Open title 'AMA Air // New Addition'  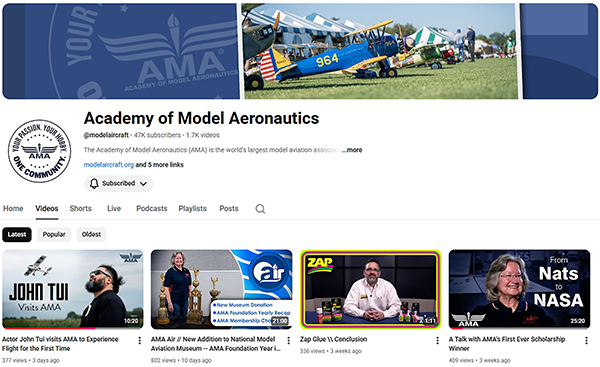point(216,344)
